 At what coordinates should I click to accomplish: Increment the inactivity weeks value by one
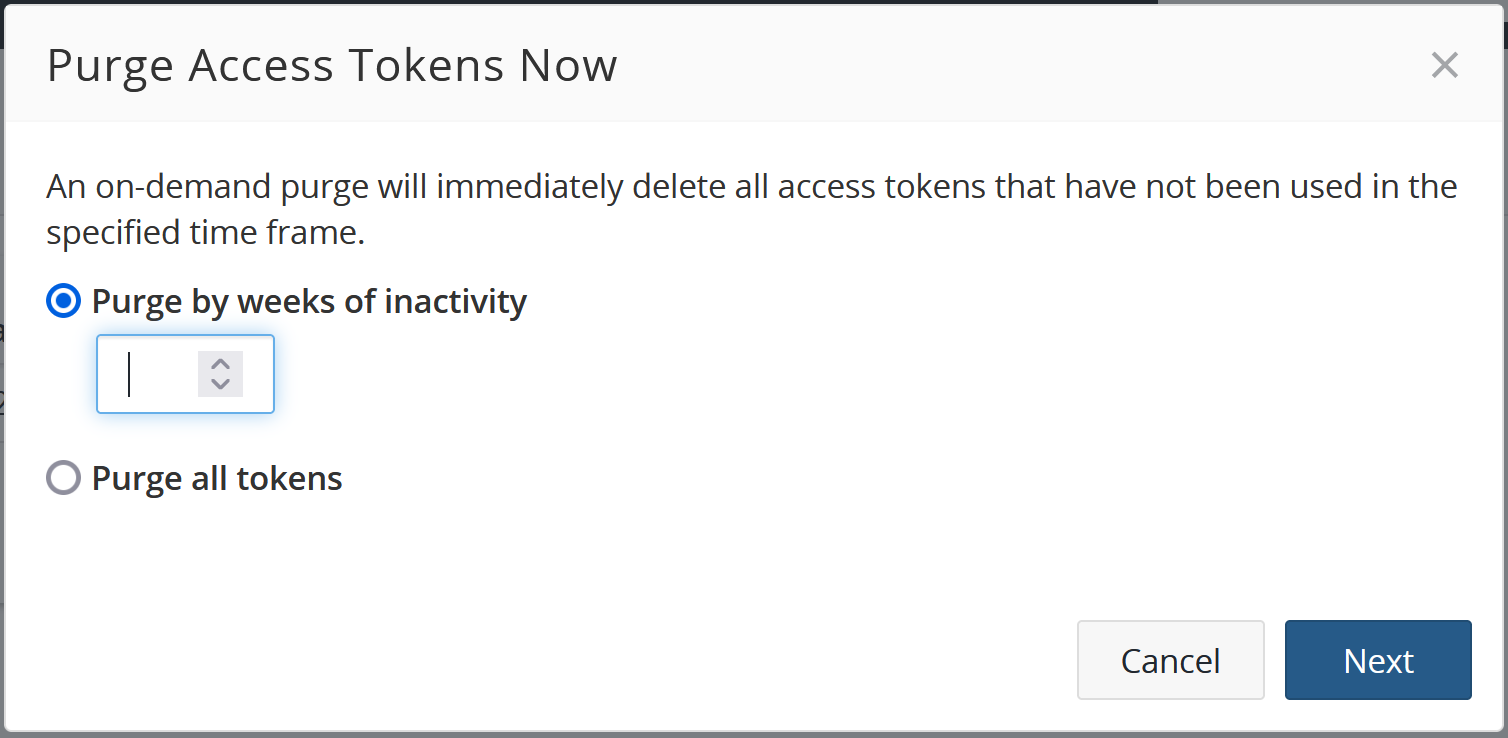tap(221, 365)
